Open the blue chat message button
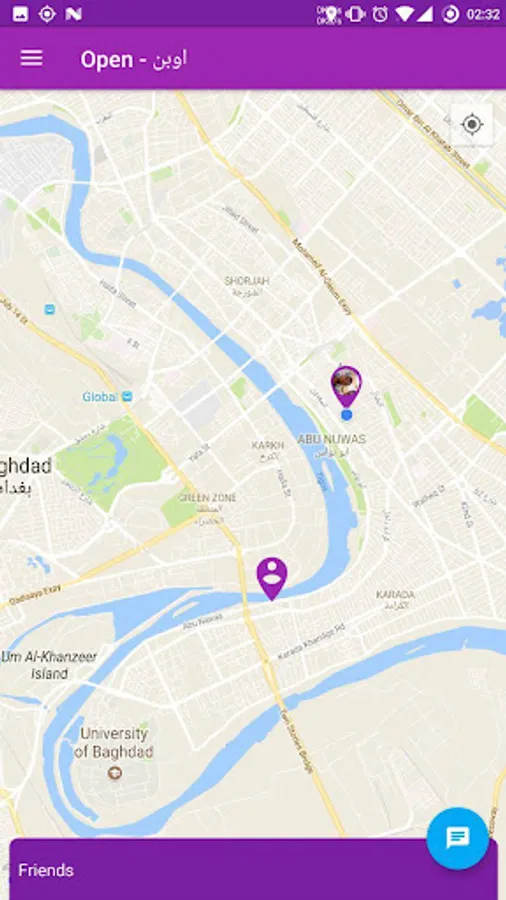The width and height of the screenshot is (506, 900). tap(458, 839)
